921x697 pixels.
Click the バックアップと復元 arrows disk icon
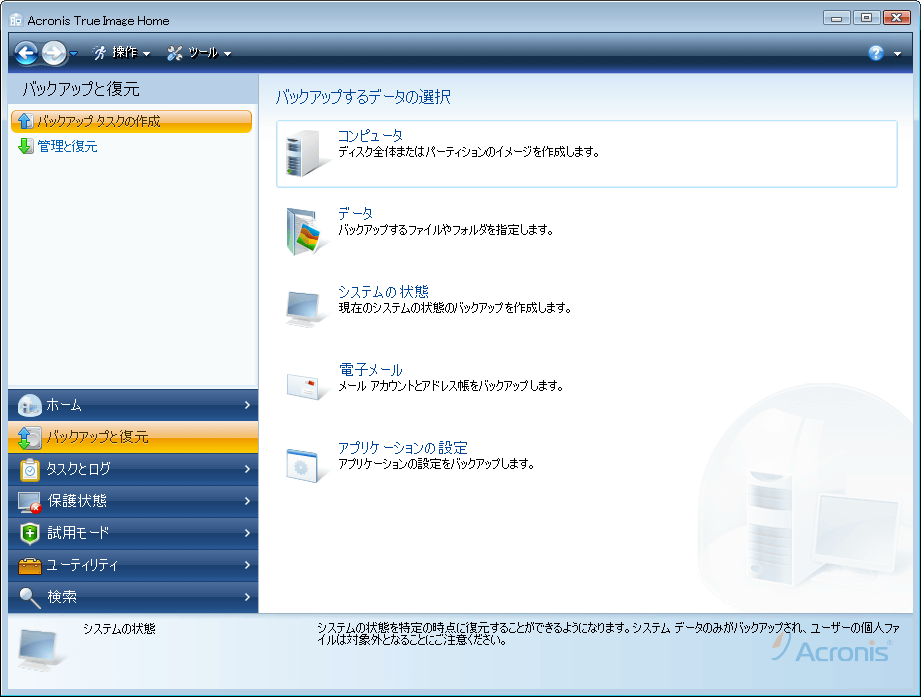coord(29,437)
